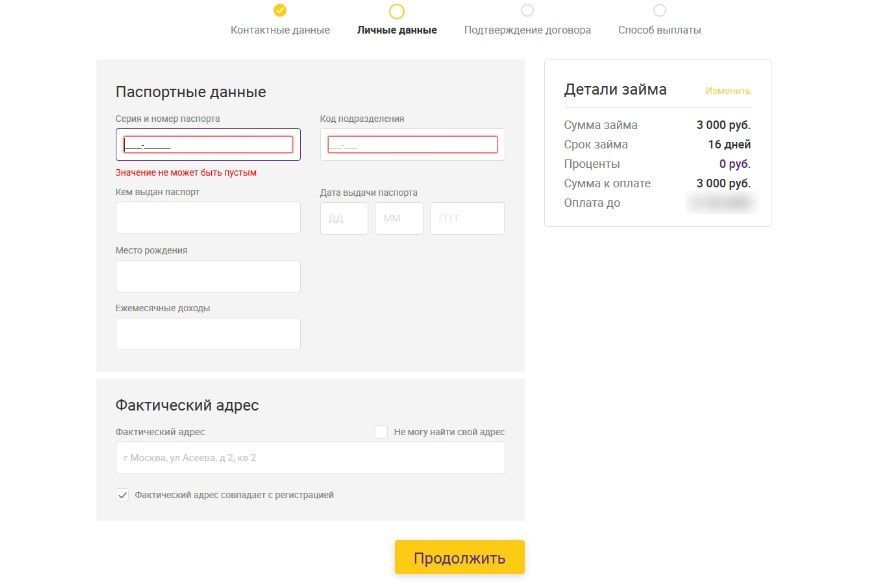Click the Изменить link in loan details
892x584 pixels.
coord(727,91)
